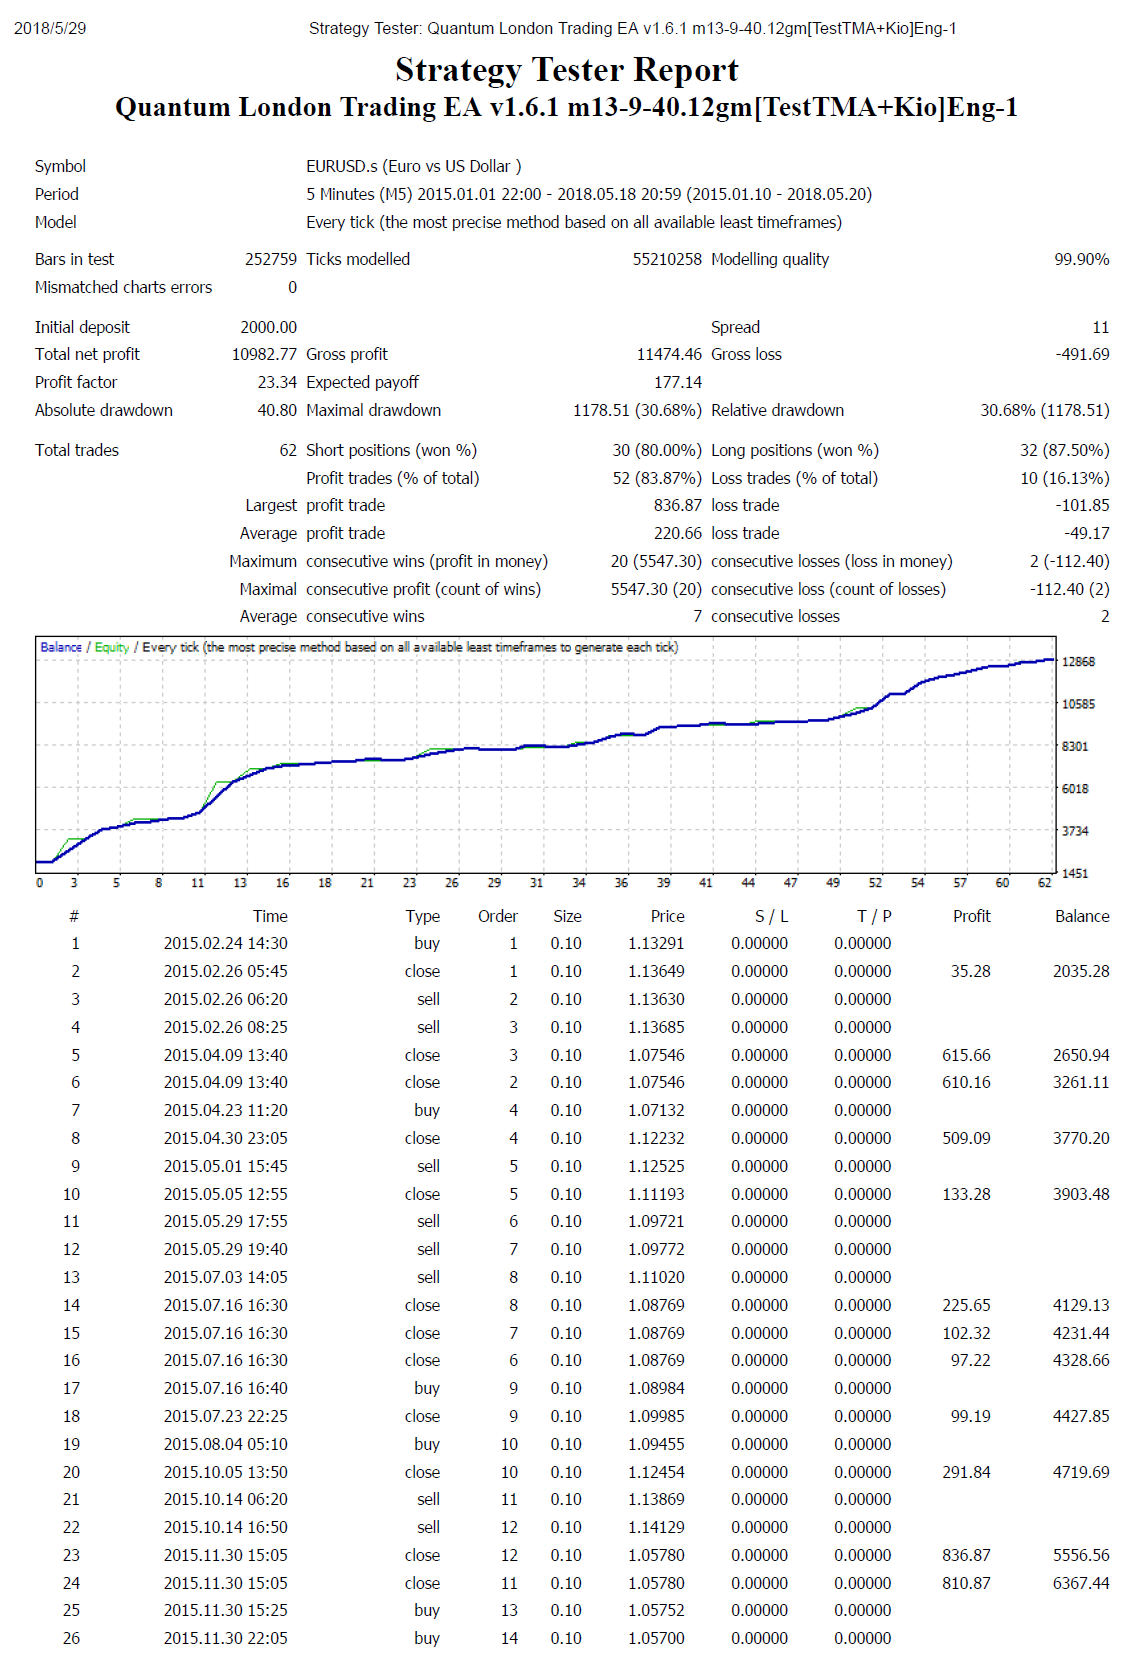Select Loss trades value 10 (16.13%)
Image resolution: width=1132 pixels, height=1657 pixels.
point(1065,478)
